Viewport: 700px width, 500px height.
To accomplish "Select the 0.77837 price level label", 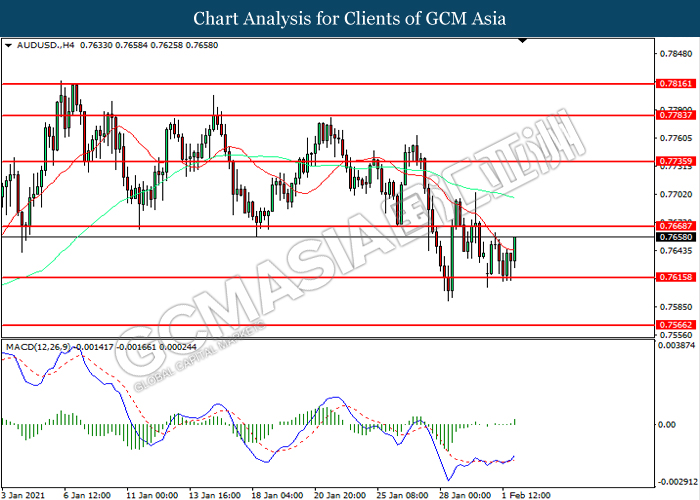I will 675,115.
